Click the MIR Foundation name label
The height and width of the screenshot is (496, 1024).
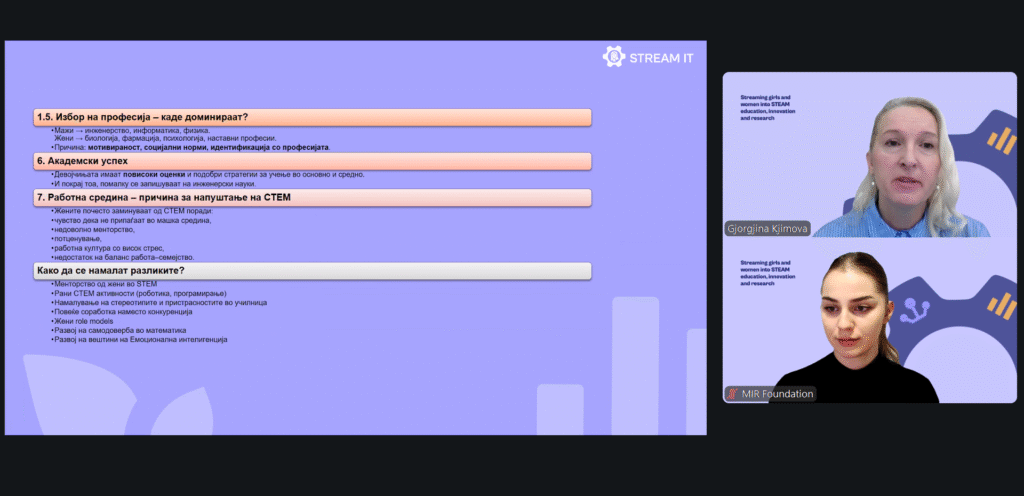(777, 394)
